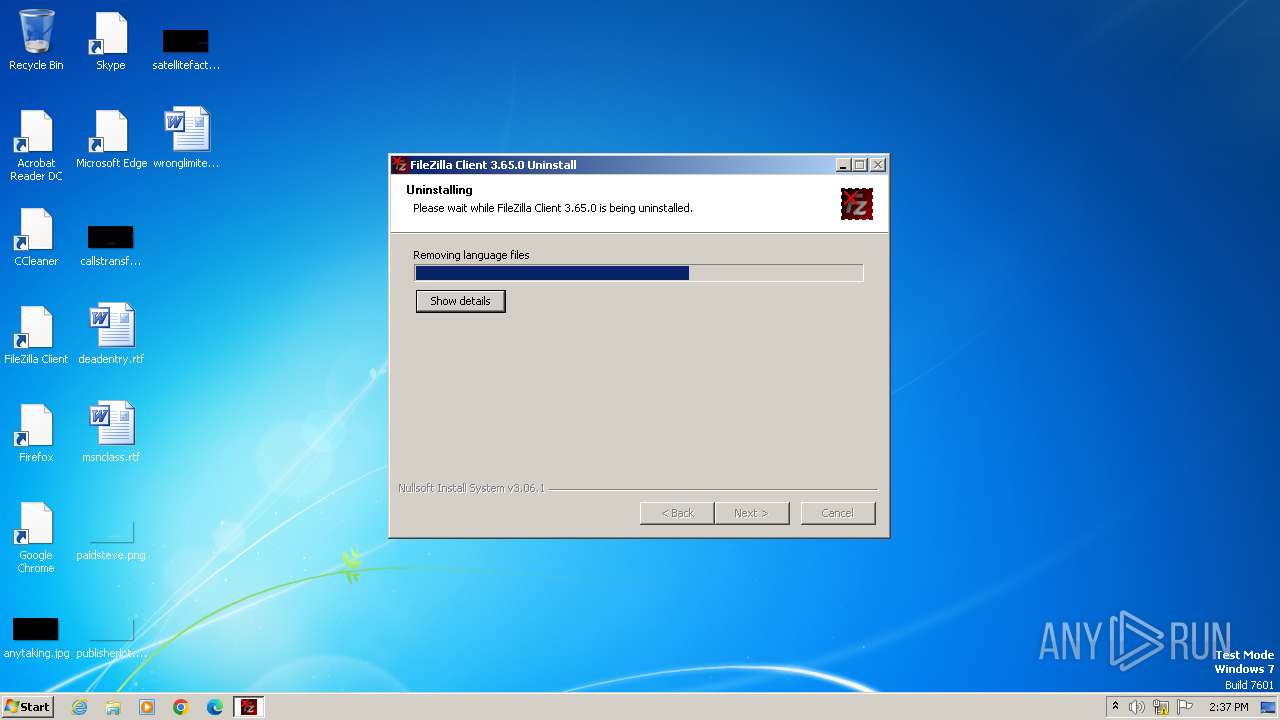The width and height of the screenshot is (1280, 720).
Task: Click the 'Removing language files' status text
Action: click(x=471, y=255)
